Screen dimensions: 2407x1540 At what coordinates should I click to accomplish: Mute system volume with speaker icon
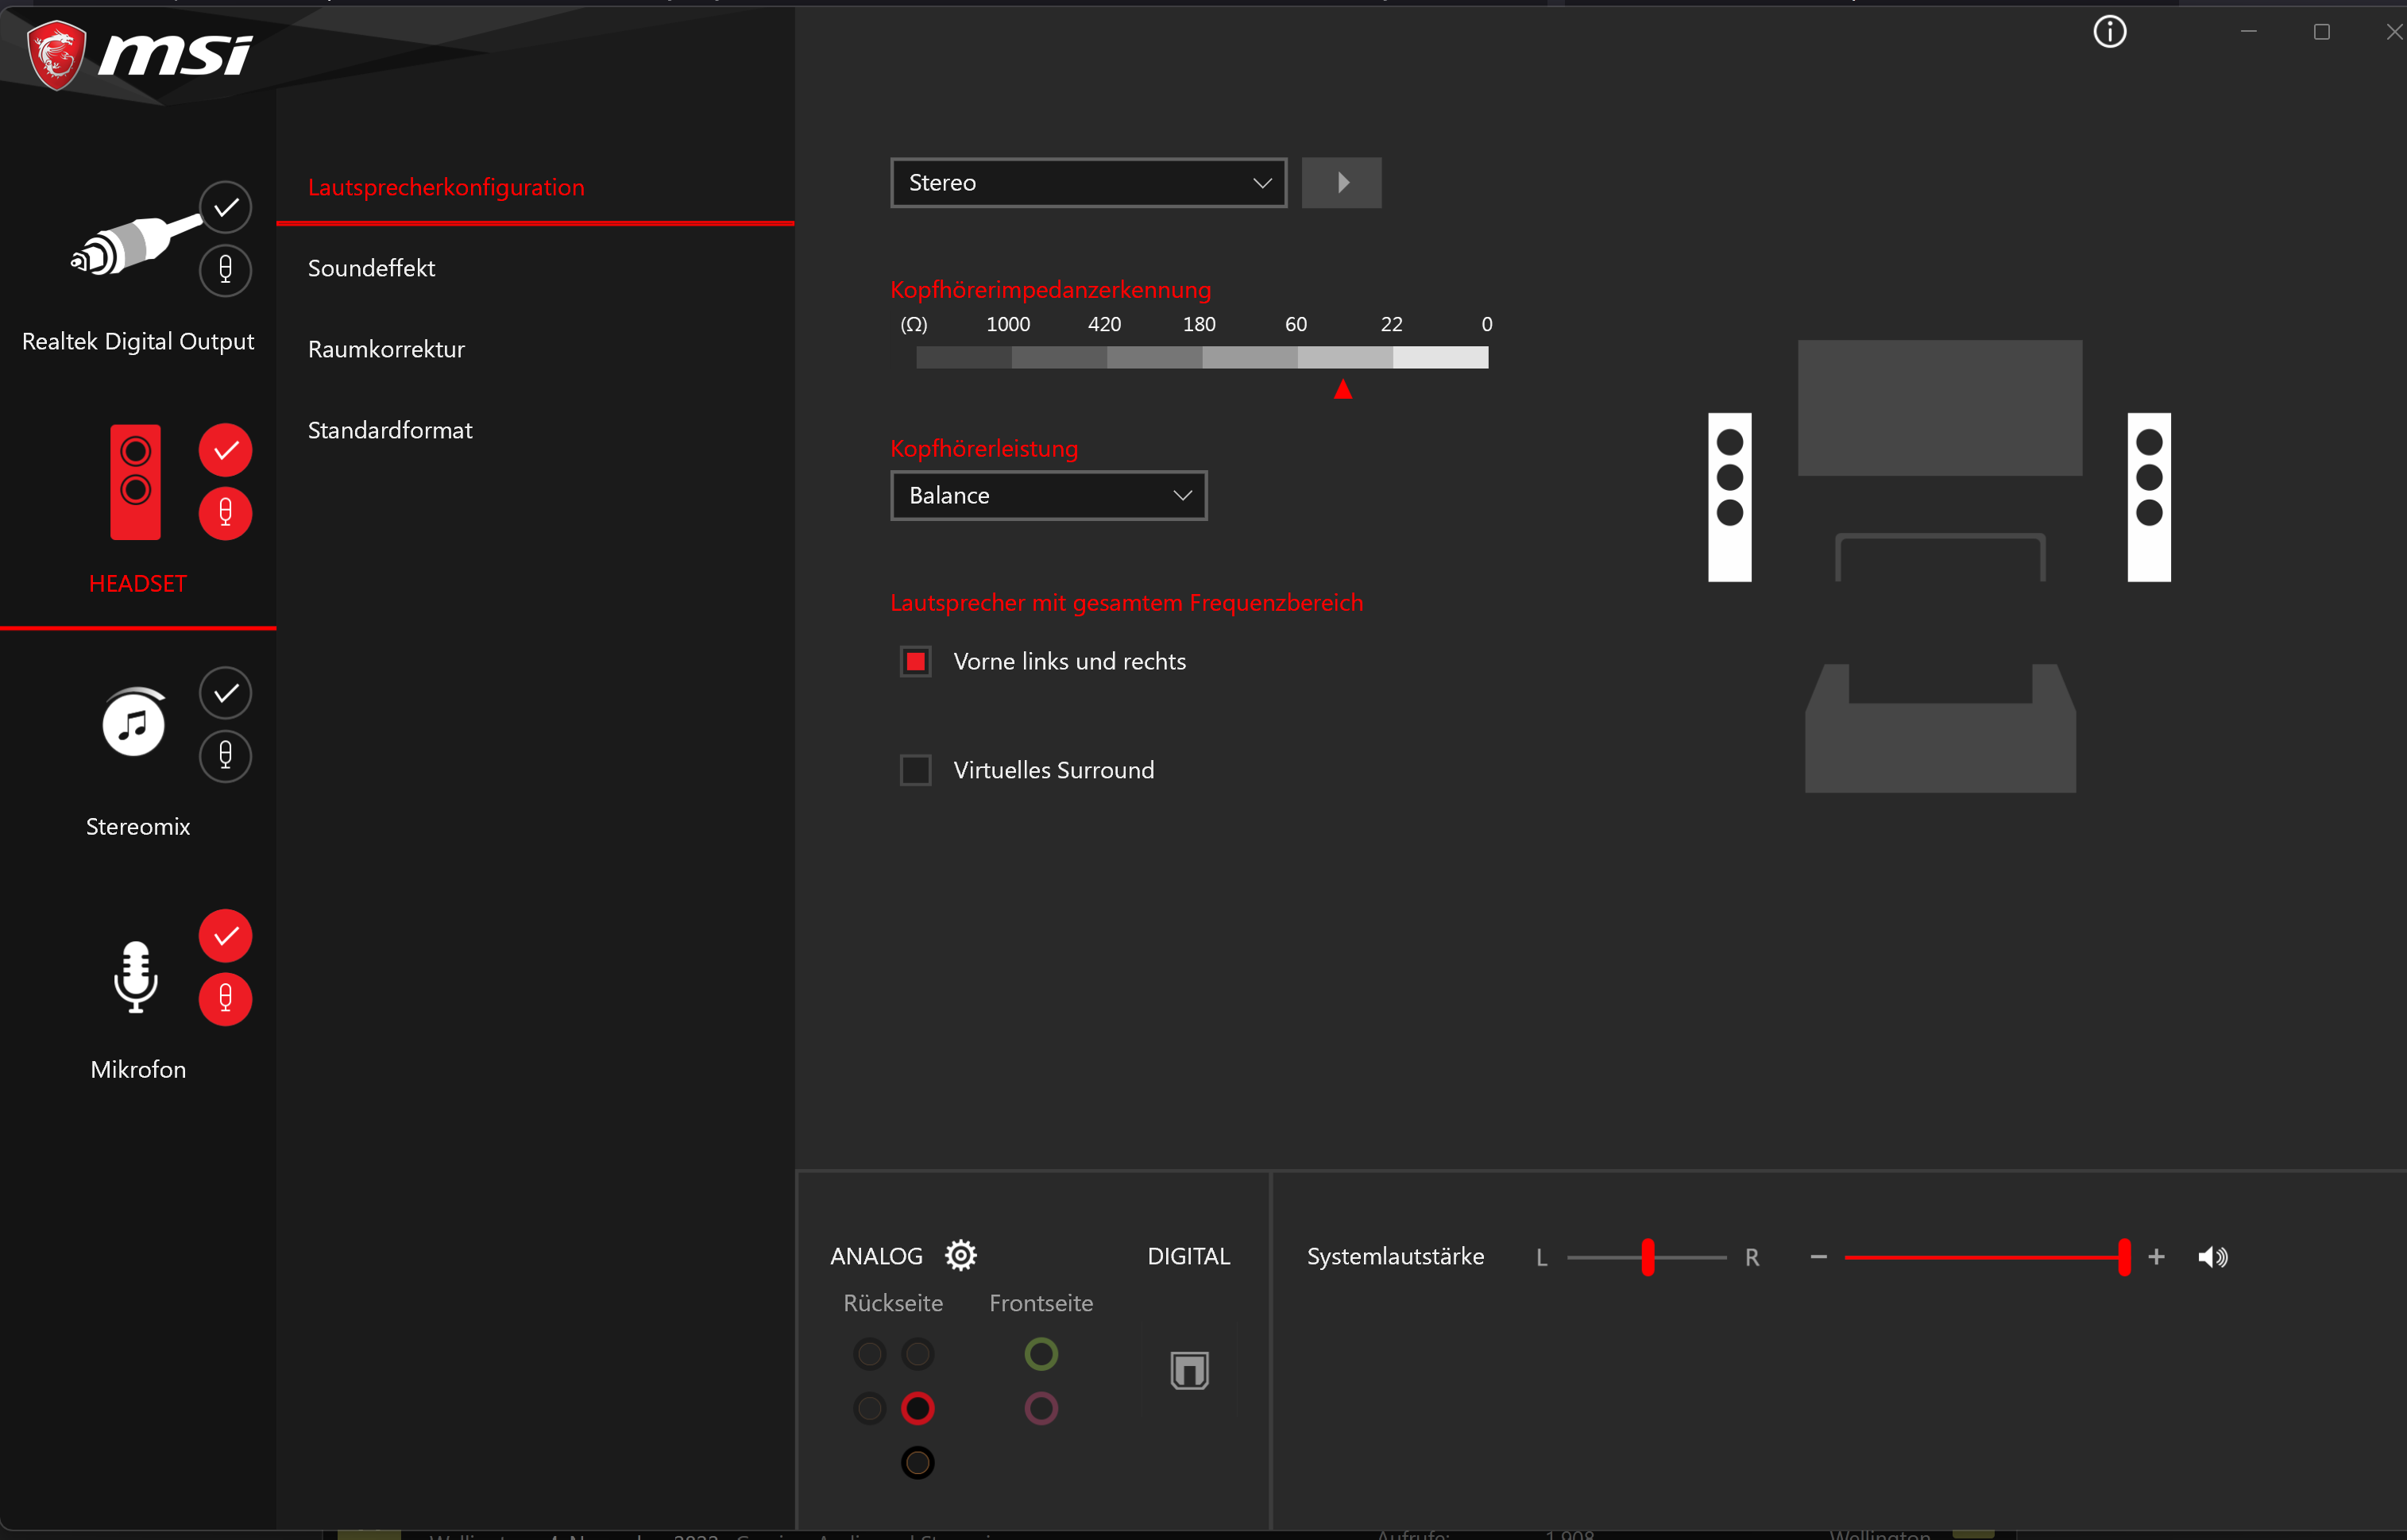coord(2212,1257)
